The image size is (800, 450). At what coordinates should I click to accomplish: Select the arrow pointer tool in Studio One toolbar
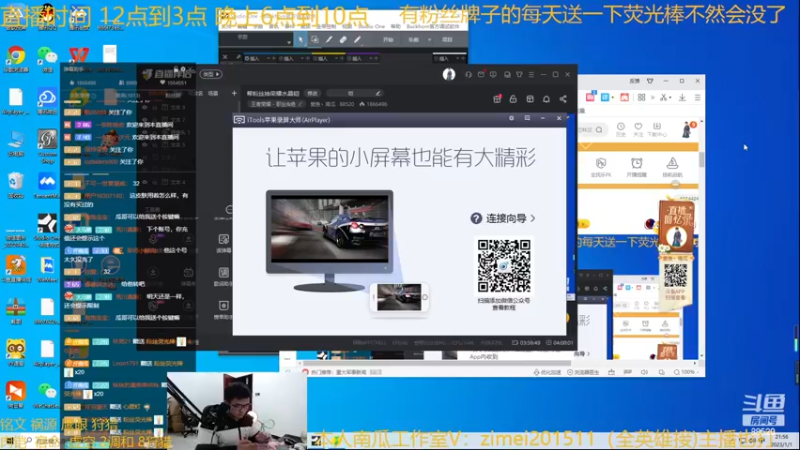[301, 40]
